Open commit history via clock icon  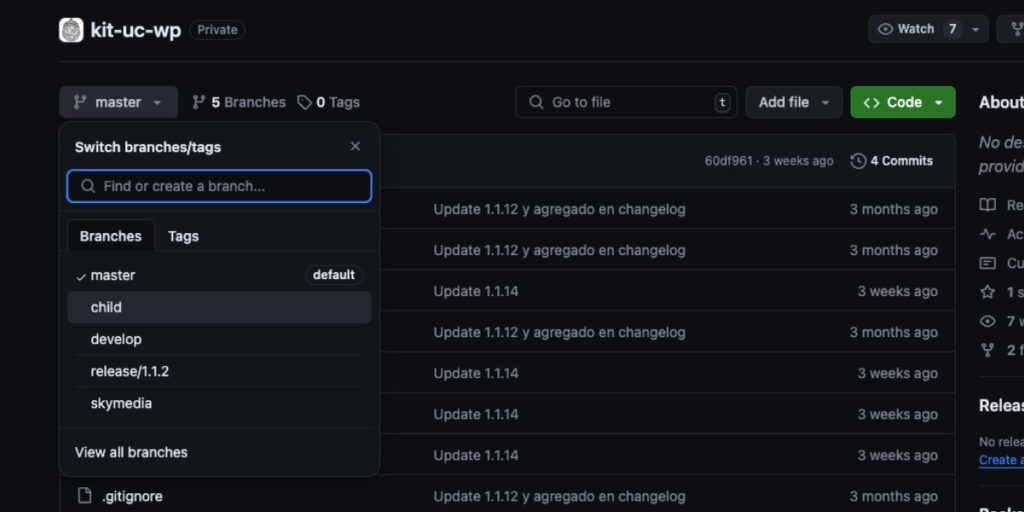(x=858, y=161)
